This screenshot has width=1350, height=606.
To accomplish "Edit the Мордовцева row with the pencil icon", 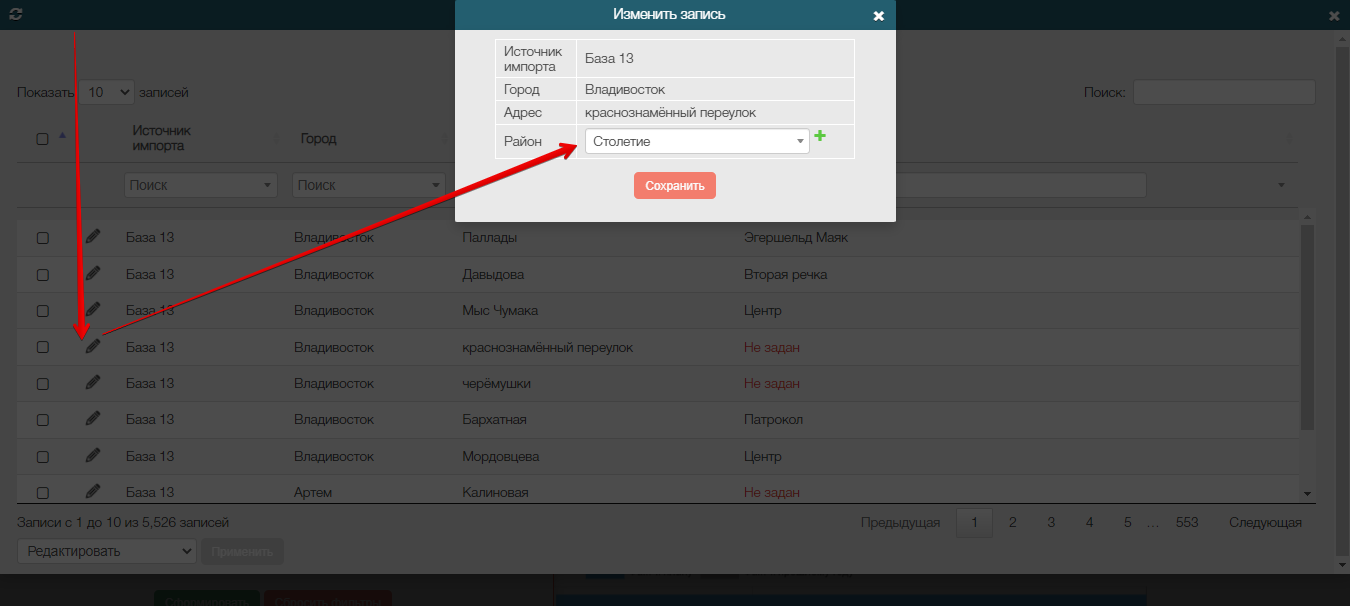I will pyautogui.click(x=93, y=455).
